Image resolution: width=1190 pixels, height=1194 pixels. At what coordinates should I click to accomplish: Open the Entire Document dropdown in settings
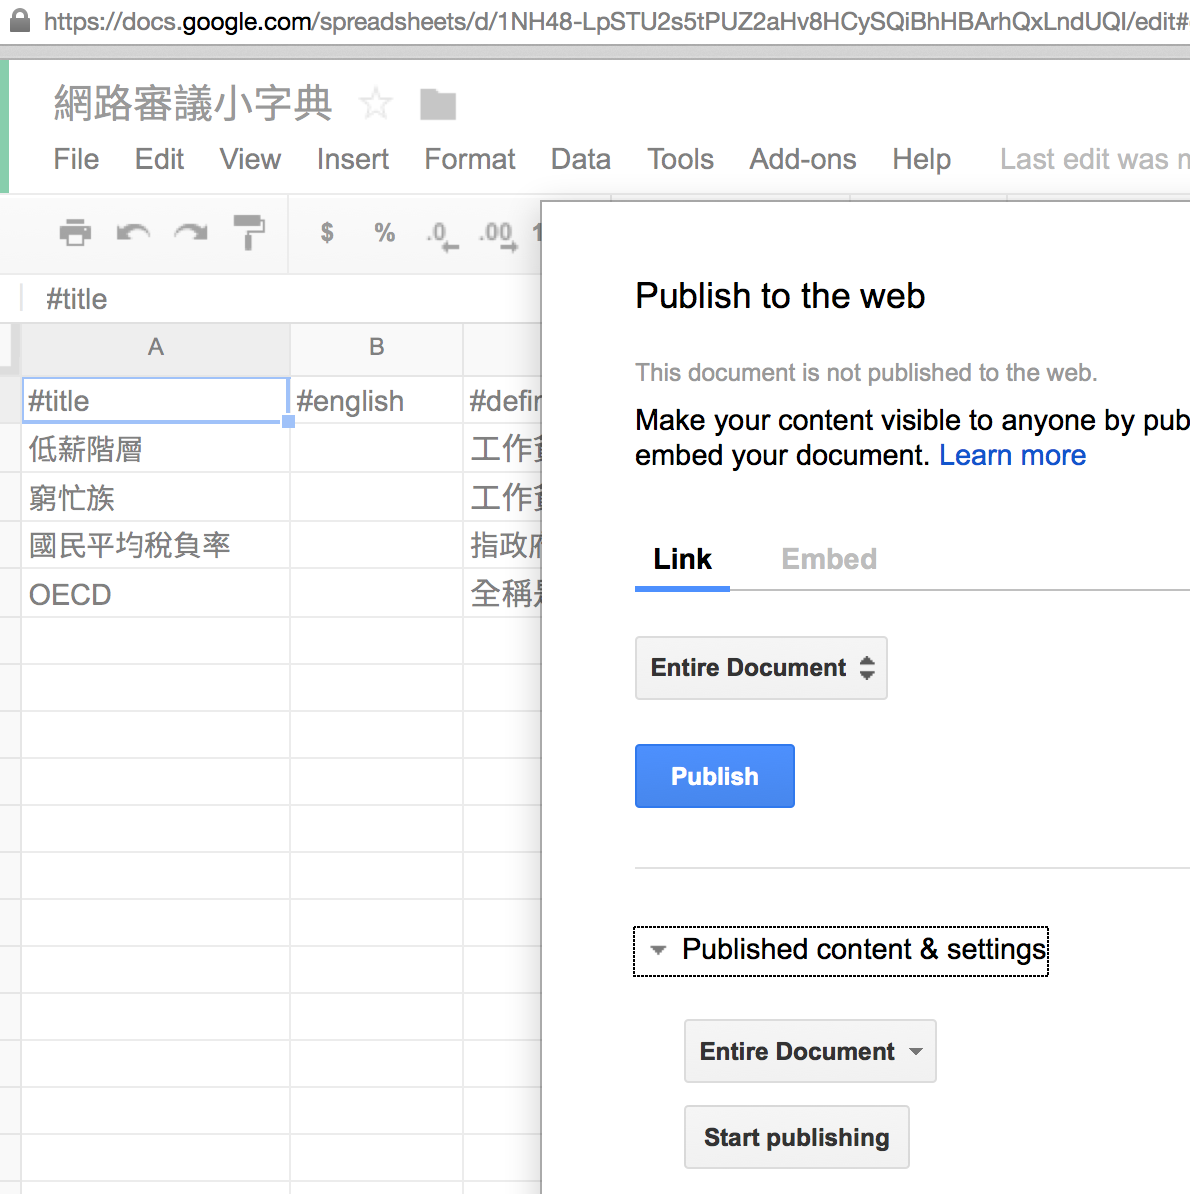tap(810, 1051)
